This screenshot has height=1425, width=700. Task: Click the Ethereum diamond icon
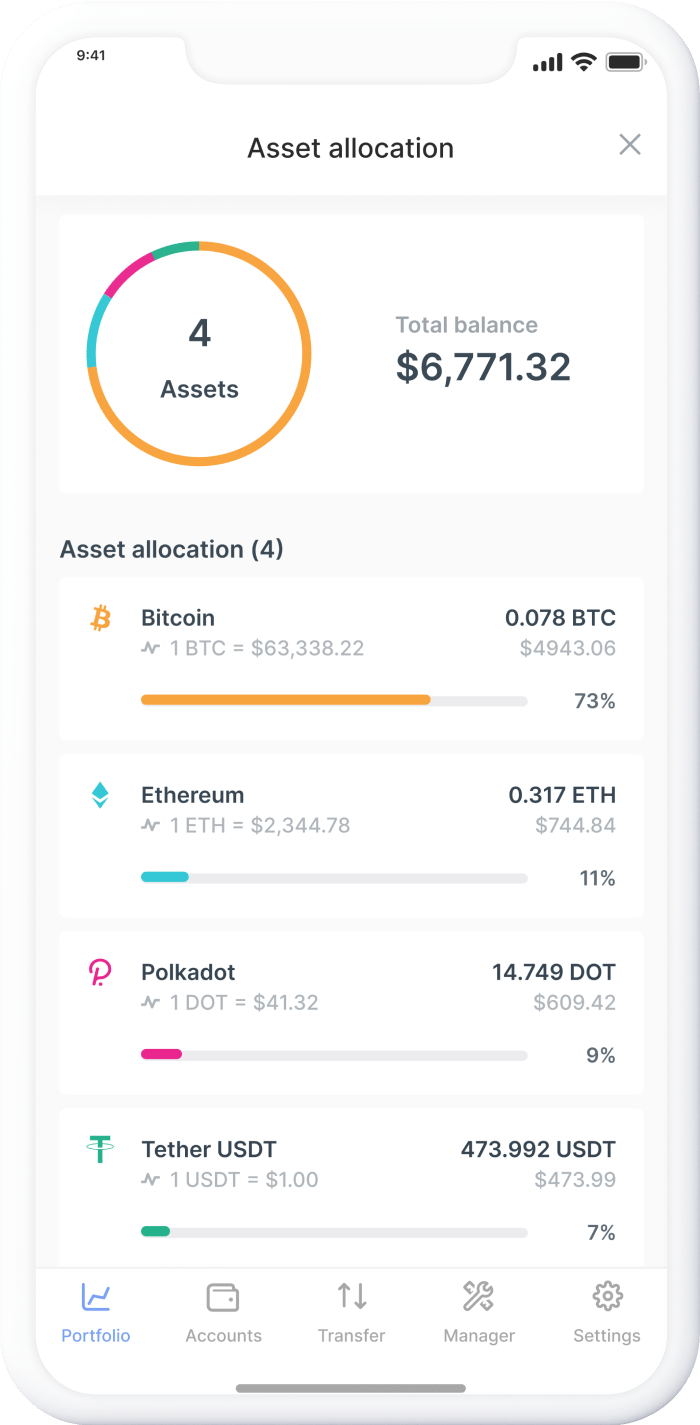click(x=100, y=796)
